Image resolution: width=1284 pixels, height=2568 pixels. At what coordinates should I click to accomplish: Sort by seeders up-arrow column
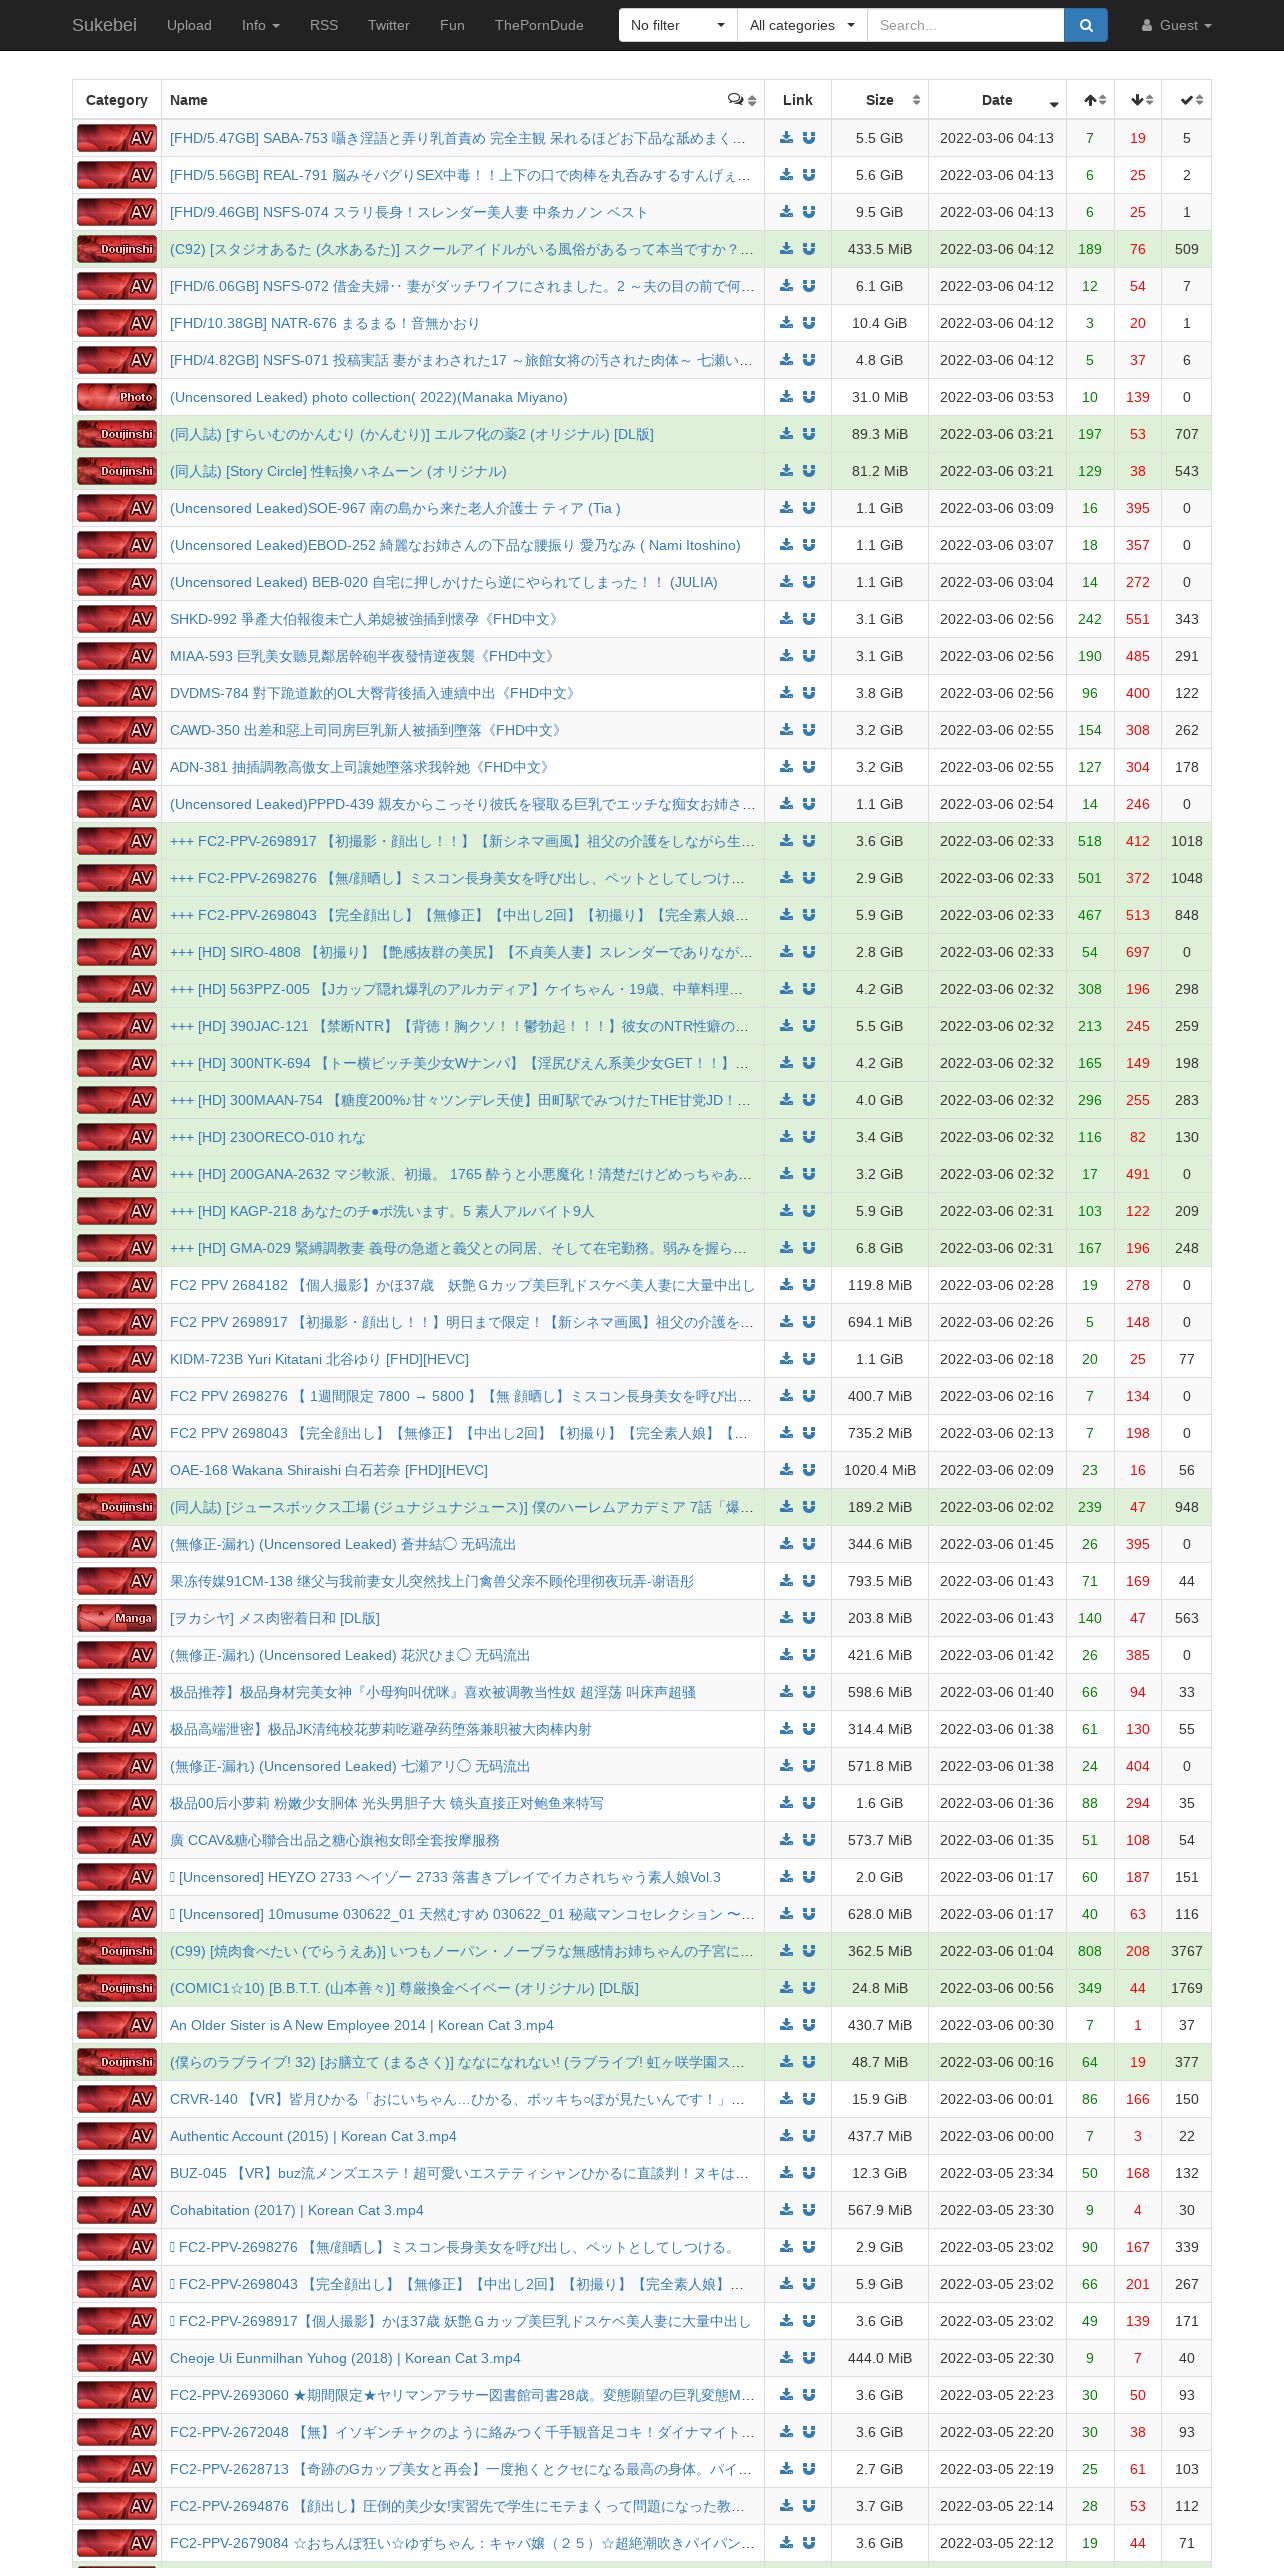[1090, 100]
